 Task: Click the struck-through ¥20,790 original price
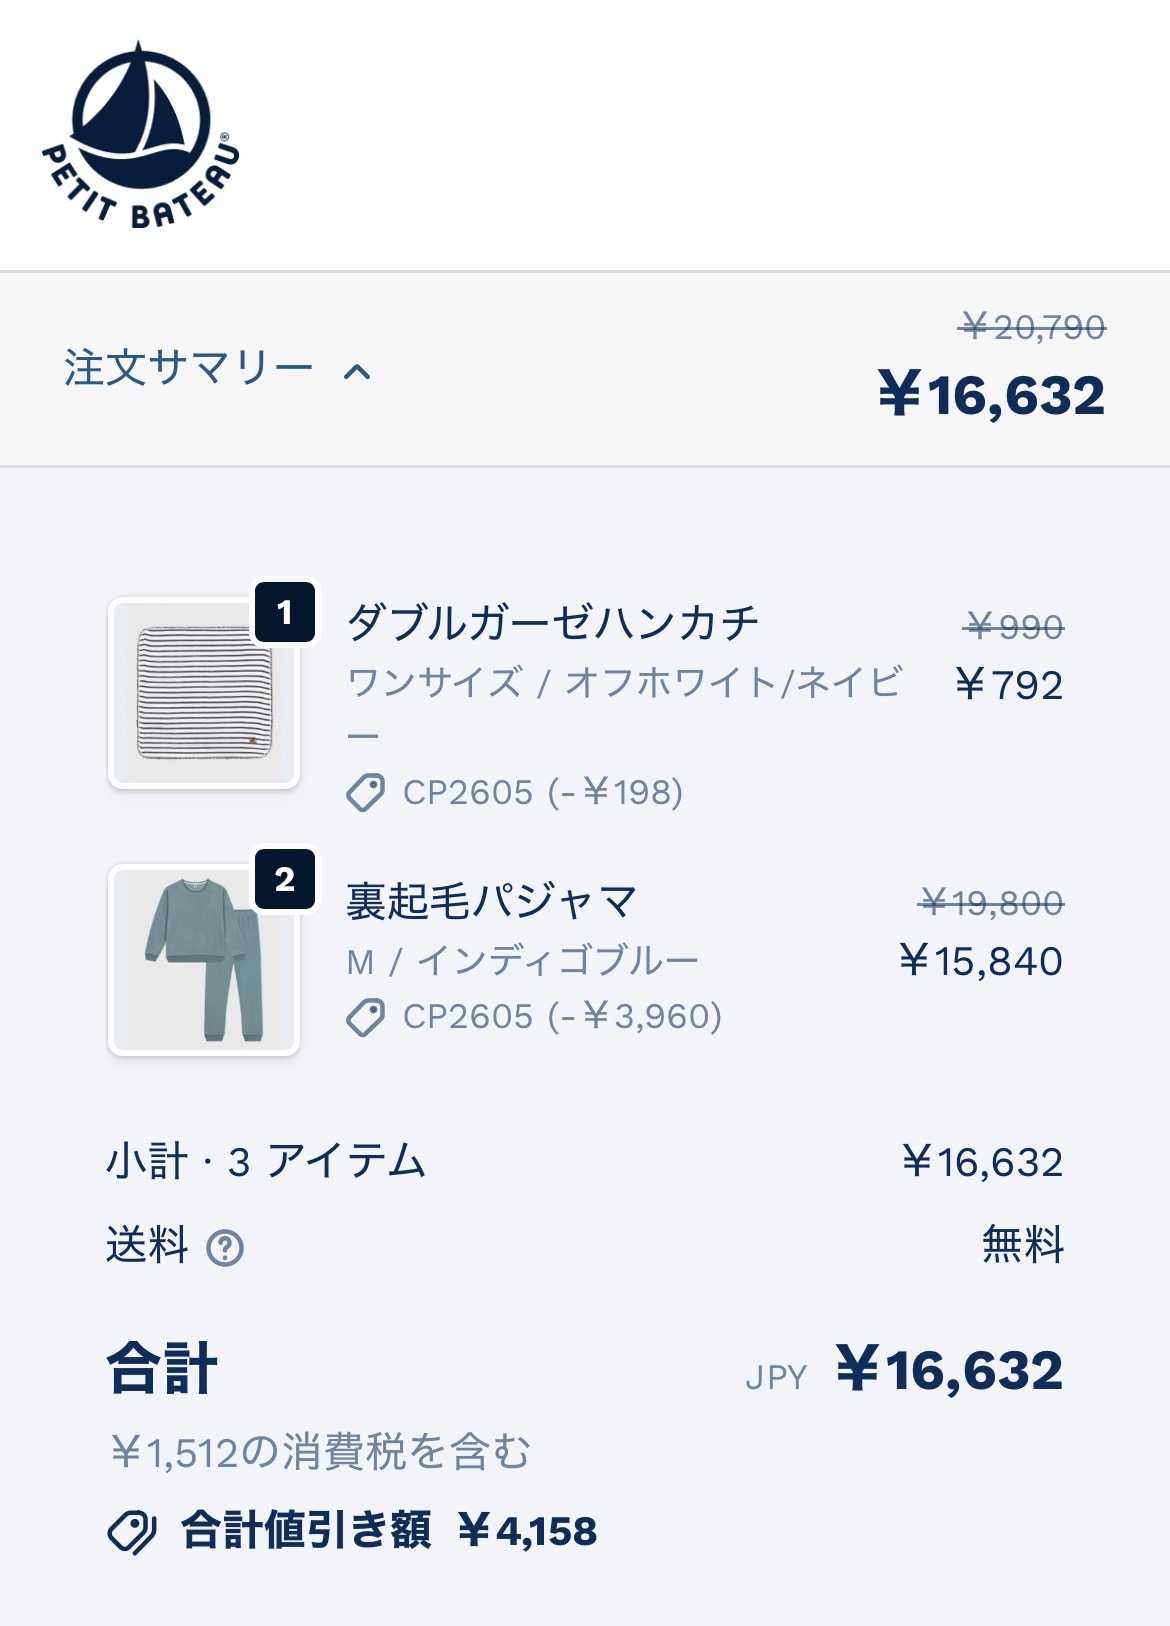click(x=1033, y=327)
